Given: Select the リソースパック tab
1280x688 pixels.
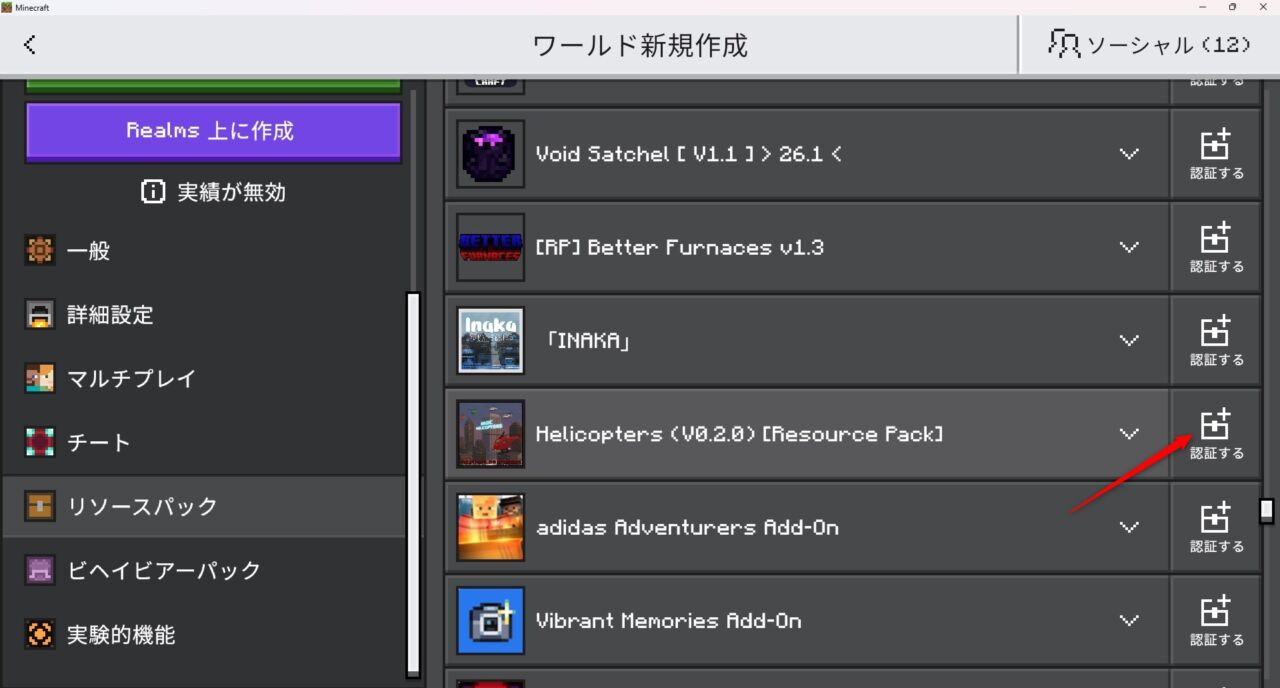Looking at the screenshot, I should click(x=204, y=507).
